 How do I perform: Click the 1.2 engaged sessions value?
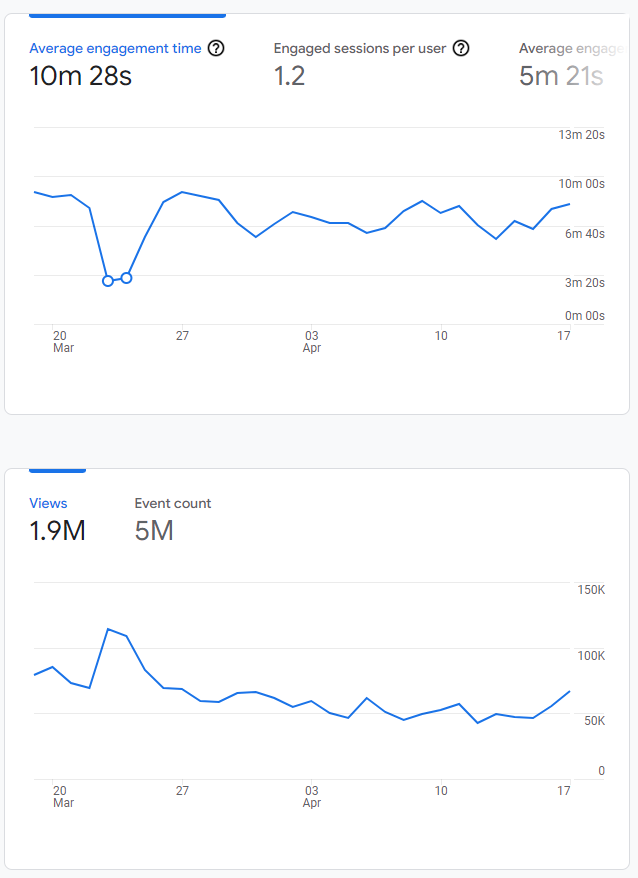pos(290,76)
